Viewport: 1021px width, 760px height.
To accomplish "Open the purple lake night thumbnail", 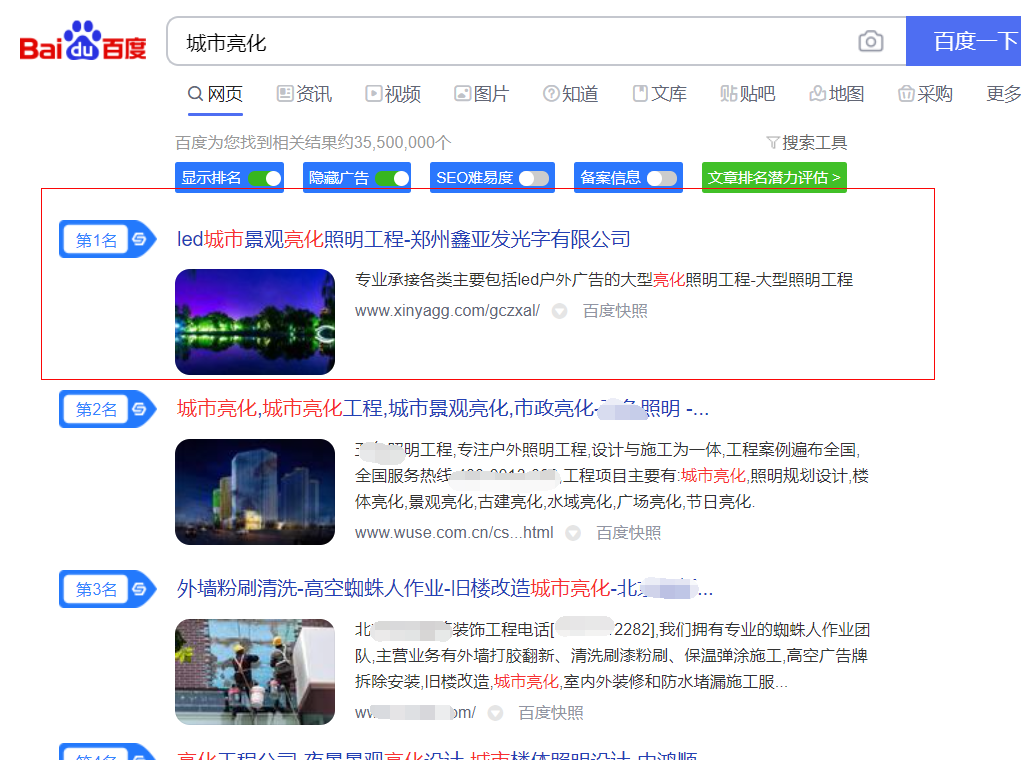I will pos(255,322).
